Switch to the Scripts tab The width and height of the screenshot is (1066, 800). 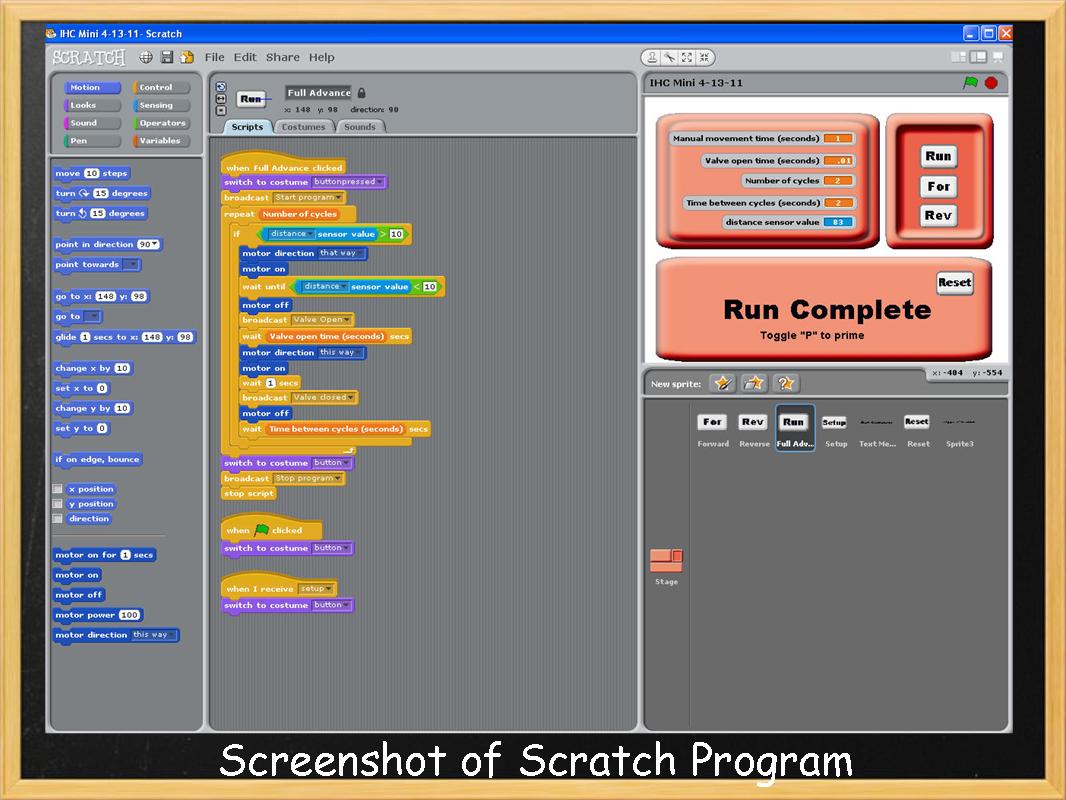tap(247, 126)
